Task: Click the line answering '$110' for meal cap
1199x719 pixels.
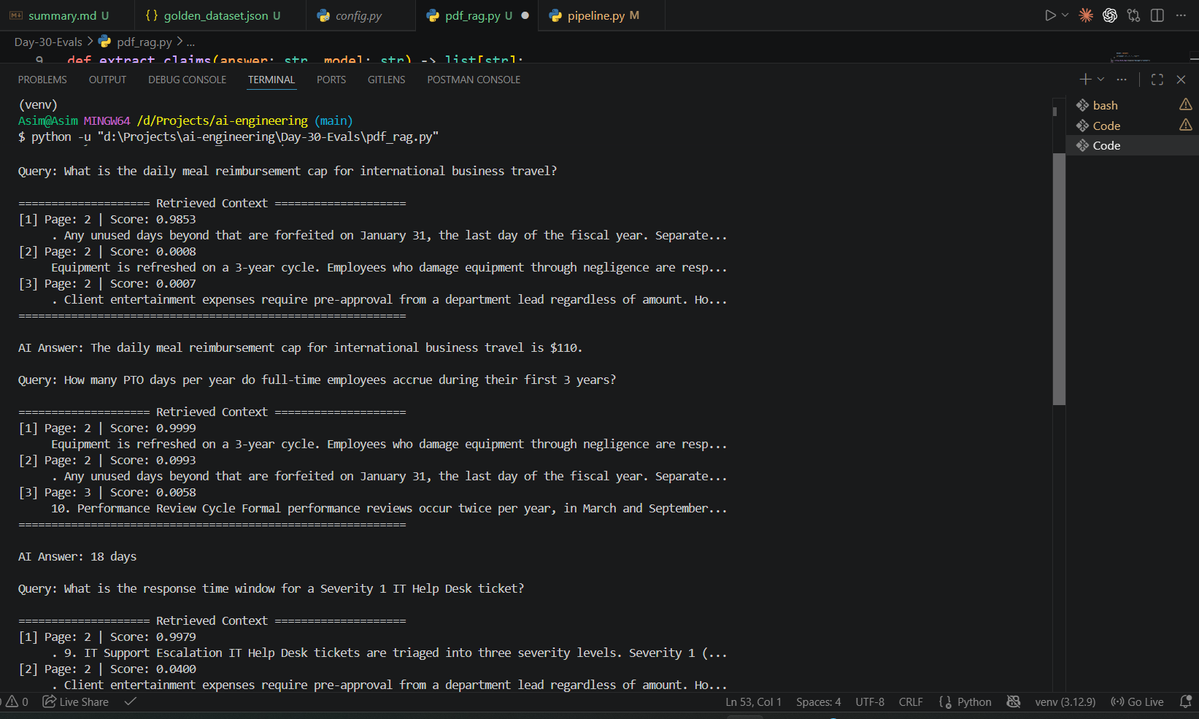Action: tap(300, 347)
